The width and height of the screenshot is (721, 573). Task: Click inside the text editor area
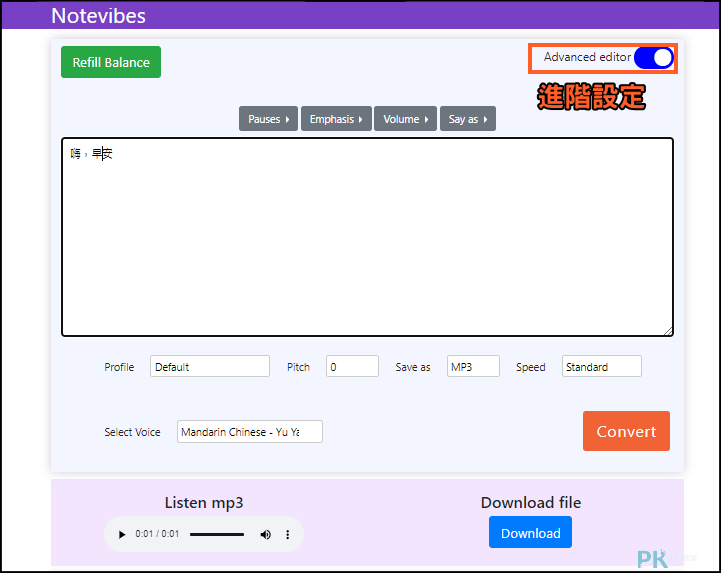pos(367,237)
